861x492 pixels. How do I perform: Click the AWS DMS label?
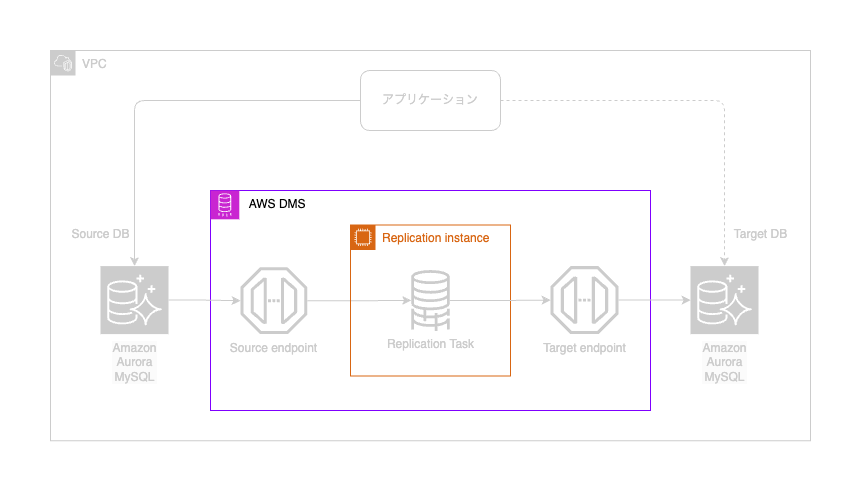(x=277, y=204)
